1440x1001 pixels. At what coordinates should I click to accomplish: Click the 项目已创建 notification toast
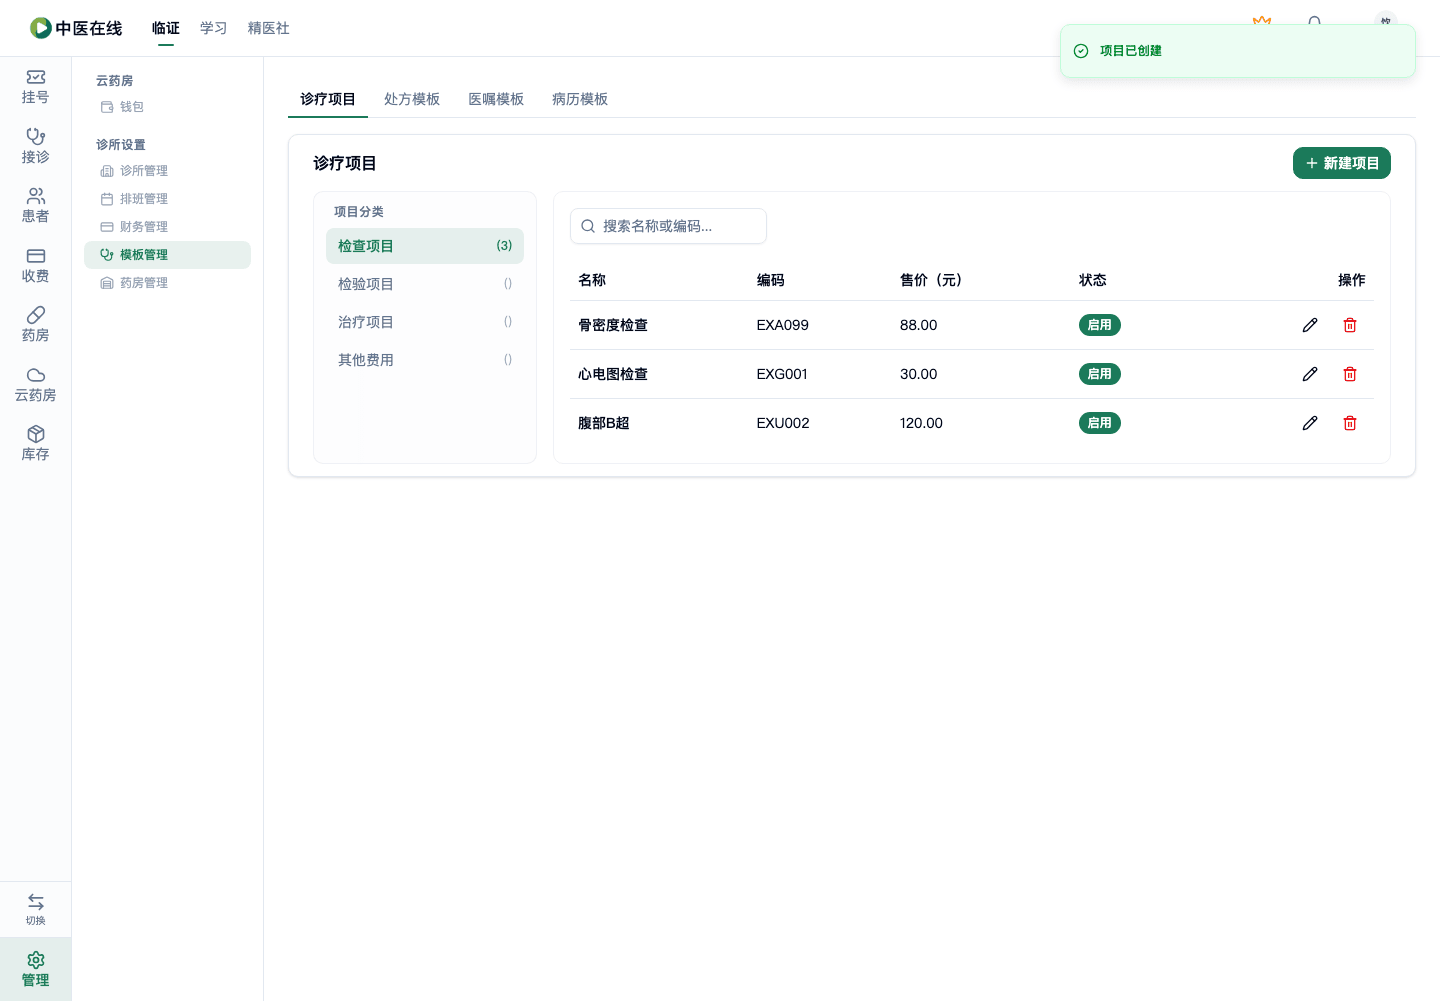point(1238,51)
